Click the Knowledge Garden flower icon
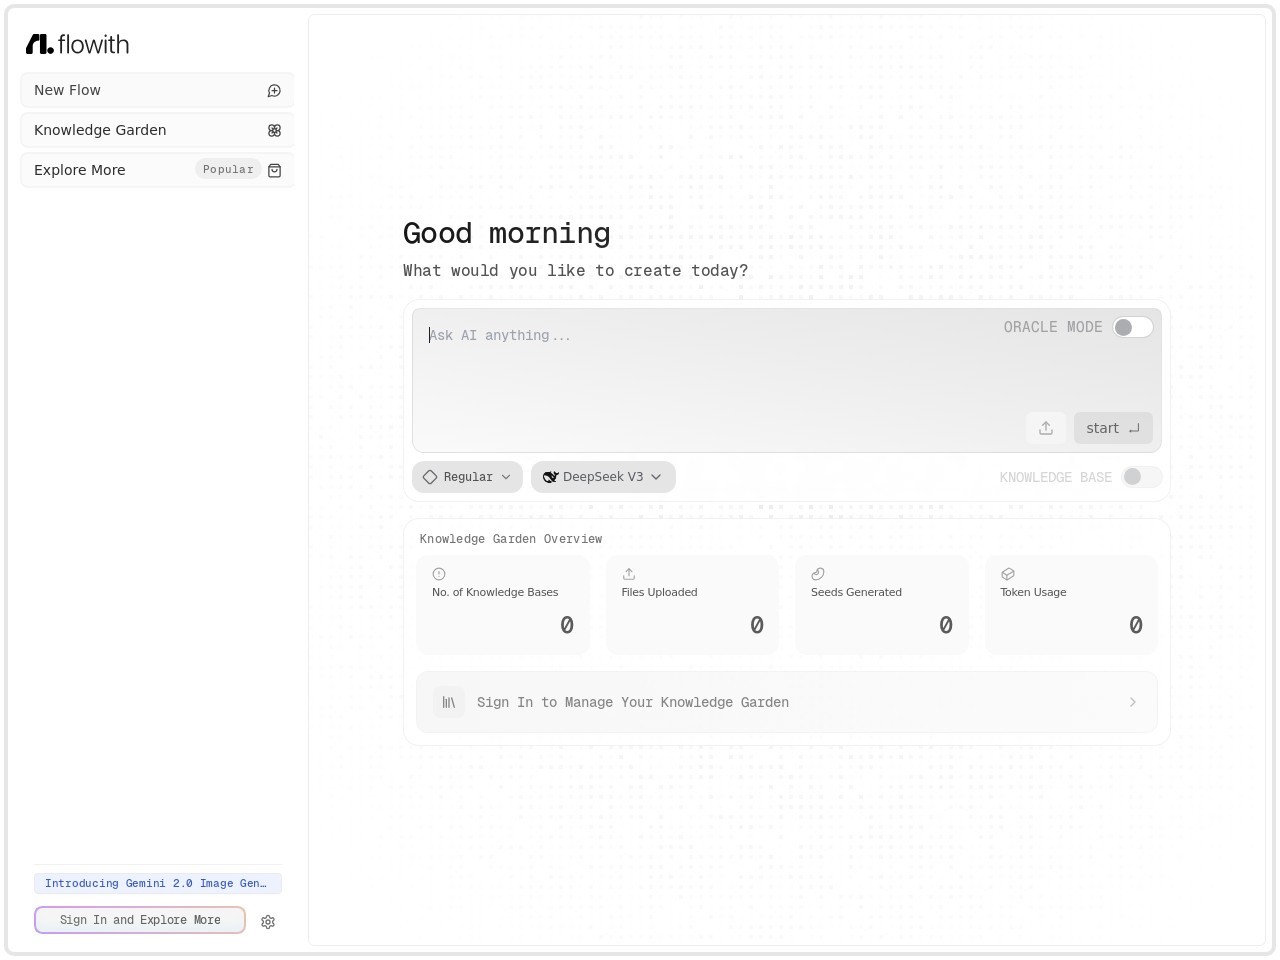This screenshot has height=960, width=1280. click(x=274, y=131)
